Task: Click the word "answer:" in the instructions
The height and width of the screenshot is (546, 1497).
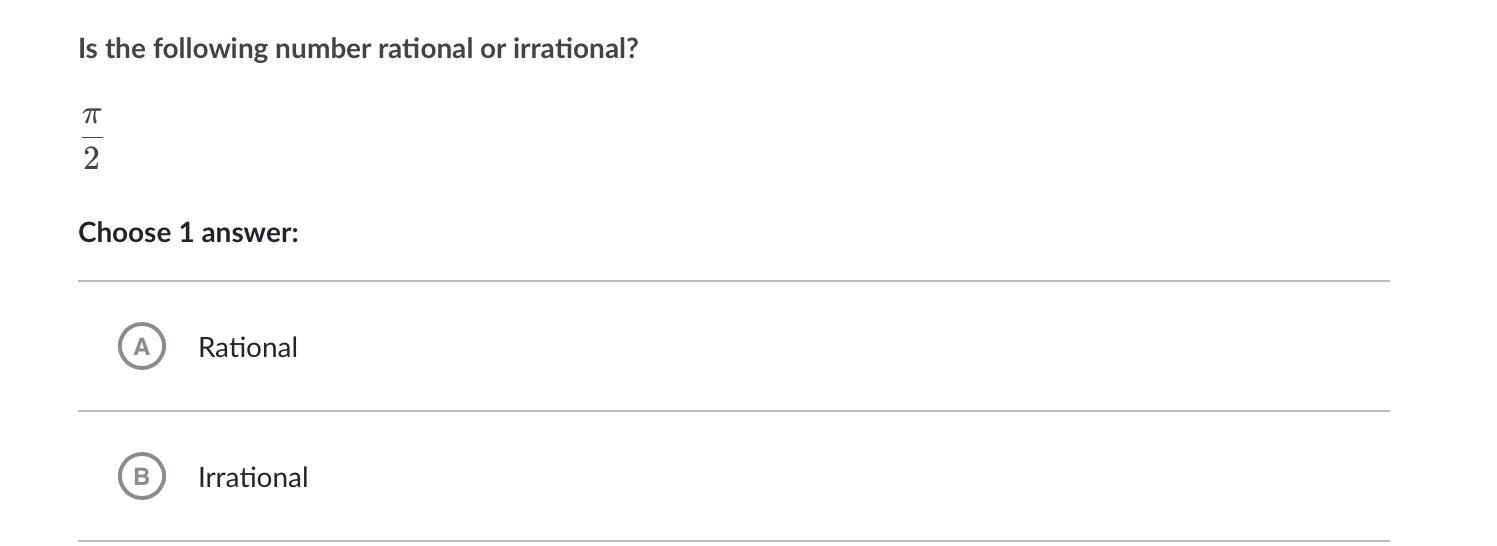Action: (x=249, y=233)
